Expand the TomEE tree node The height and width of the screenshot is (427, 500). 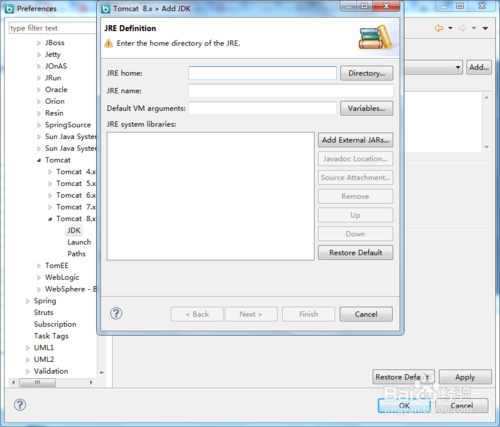click(x=39, y=266)
